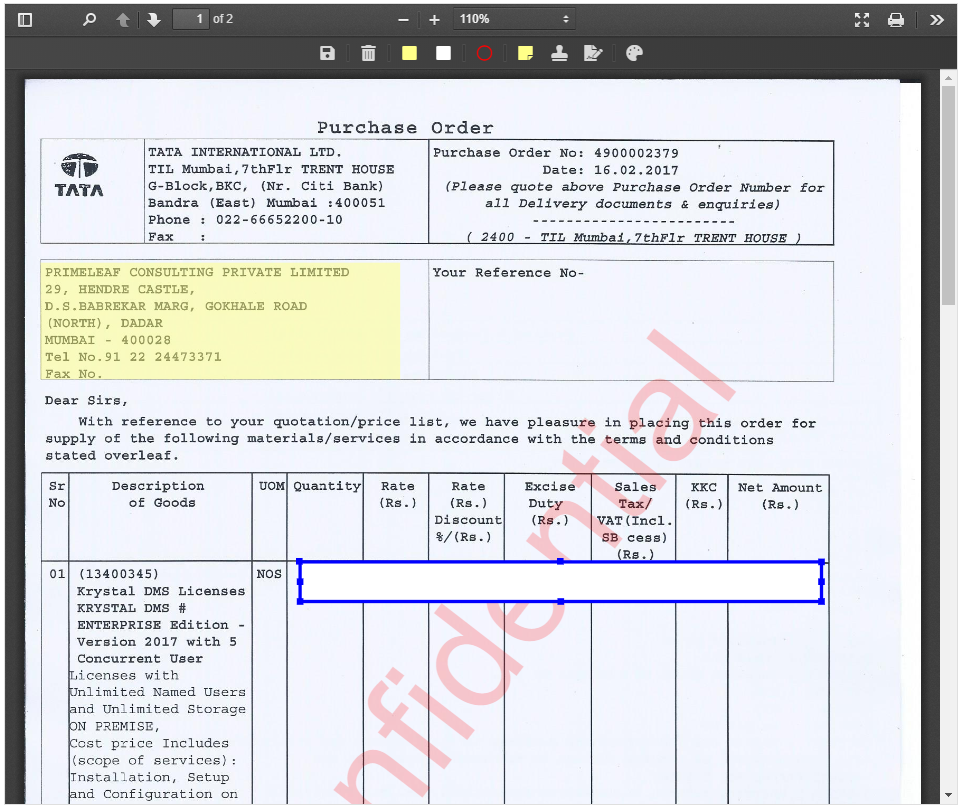Open the 110% zoom level dropdown
This screenshot has width=964, height=810.
click(x=514, y=19)
